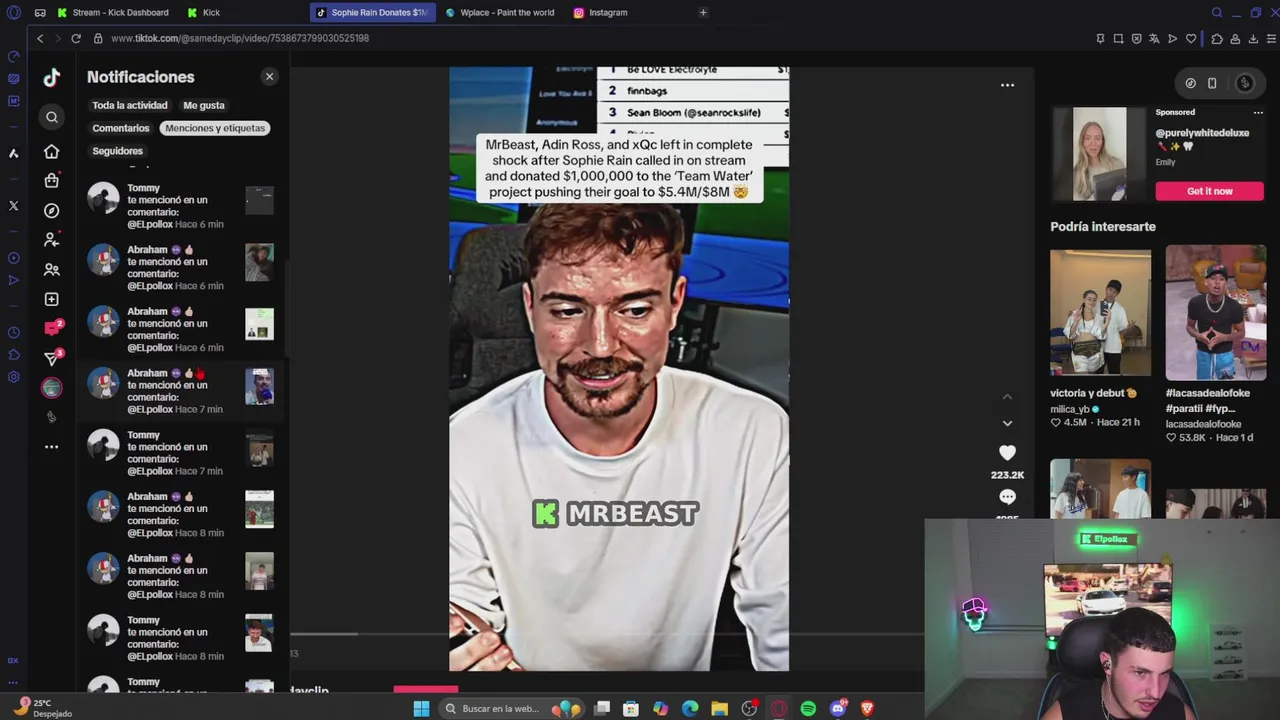The image size is (1280, 720).
Task: Like the video with the heart icon
Action: pyautogui.click(x=1007, y=453)
